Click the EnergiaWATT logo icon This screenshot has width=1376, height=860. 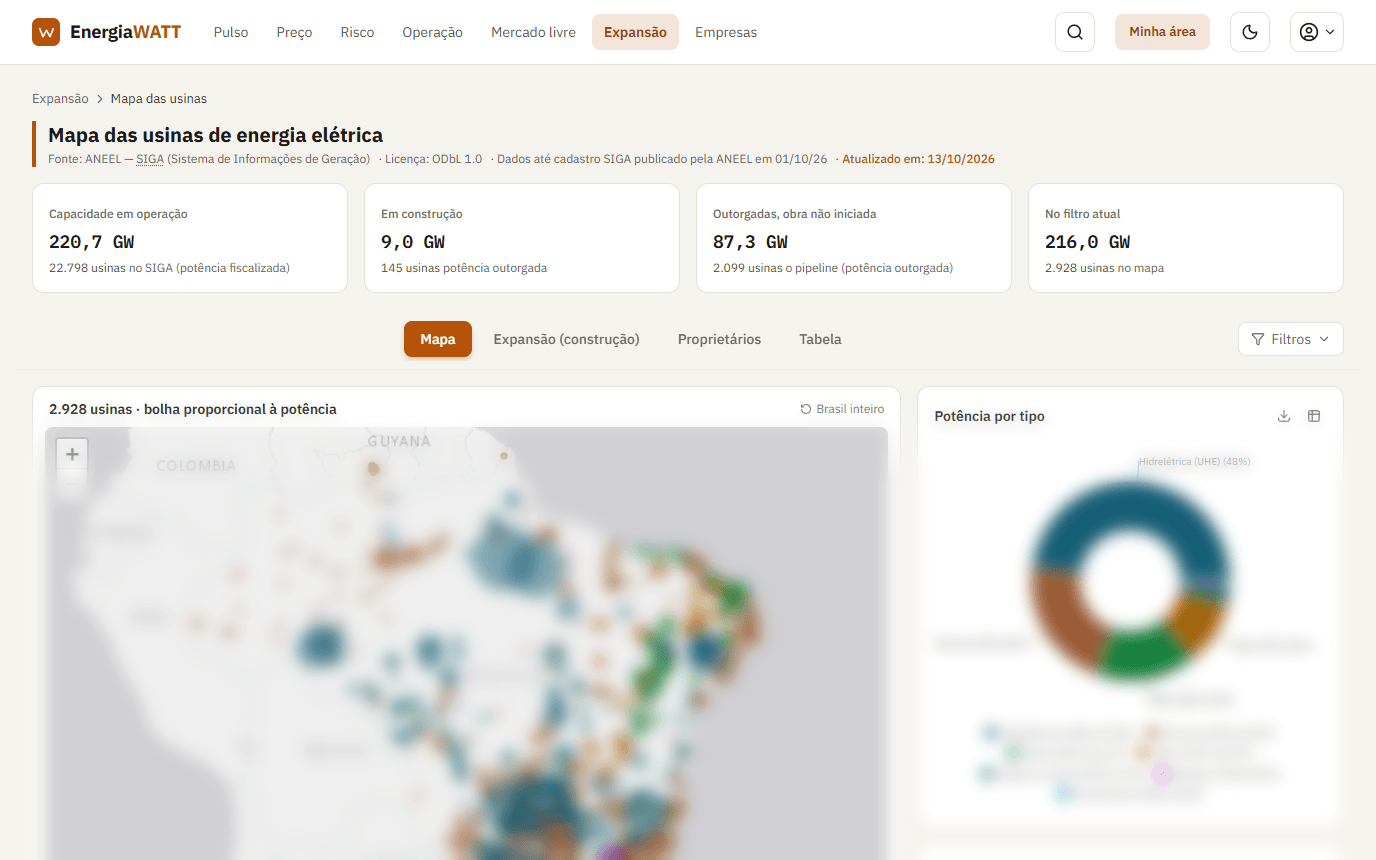[46, 32]
